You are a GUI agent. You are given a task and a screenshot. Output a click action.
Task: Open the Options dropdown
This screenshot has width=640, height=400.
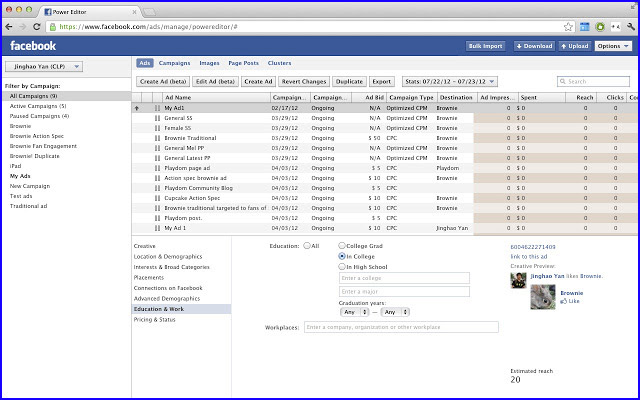[x=613, y=46]
